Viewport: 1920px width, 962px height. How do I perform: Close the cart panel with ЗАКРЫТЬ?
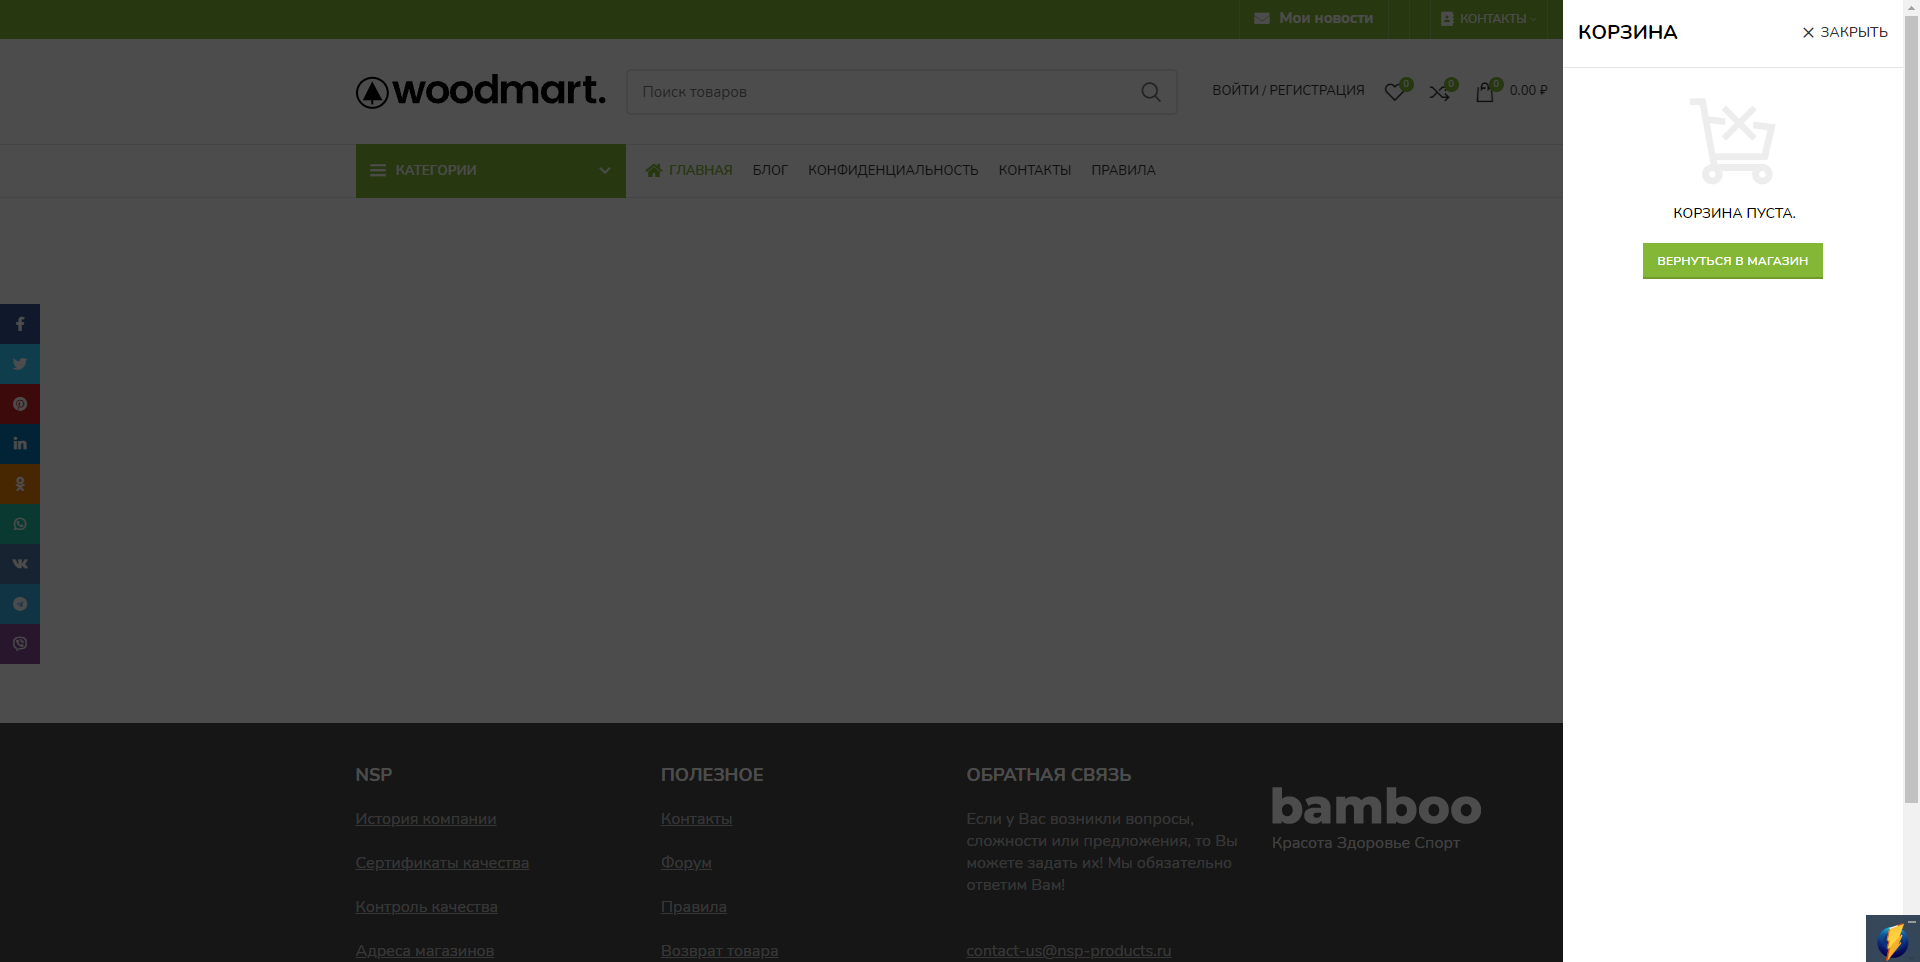1845,32
